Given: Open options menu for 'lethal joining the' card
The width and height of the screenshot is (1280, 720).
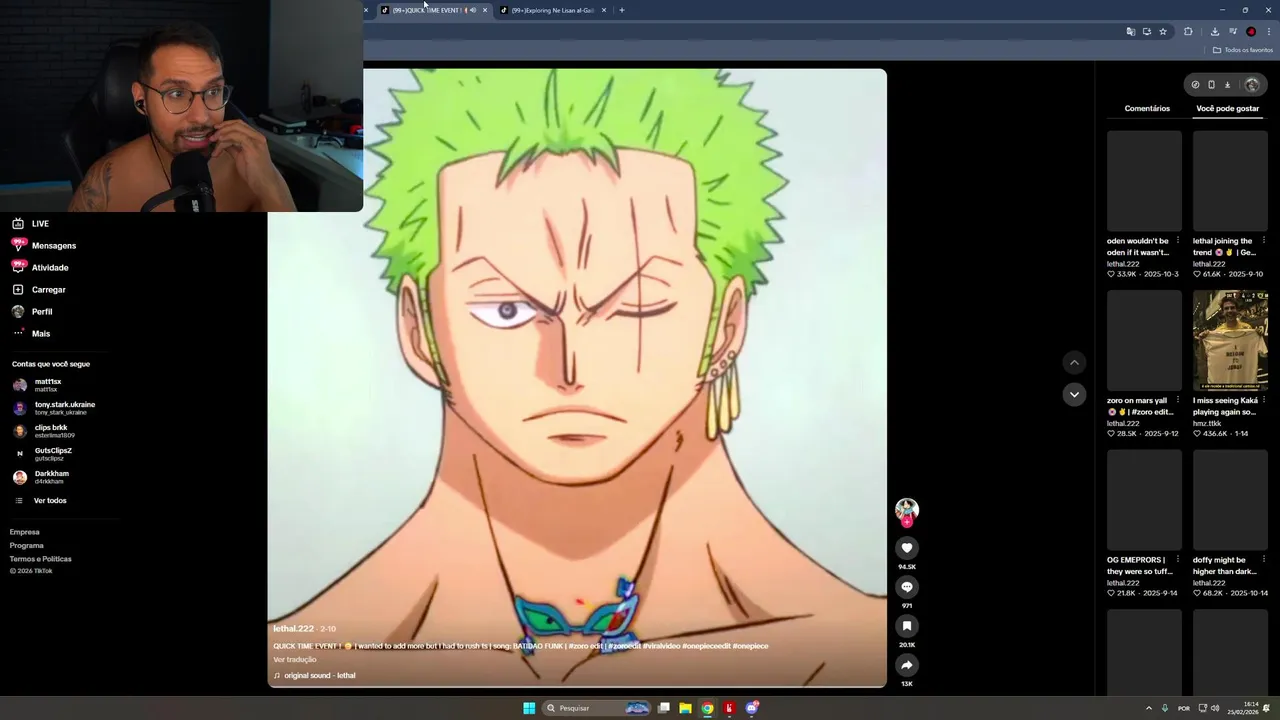Looking at the screenshot, I should pos(1263,241).
